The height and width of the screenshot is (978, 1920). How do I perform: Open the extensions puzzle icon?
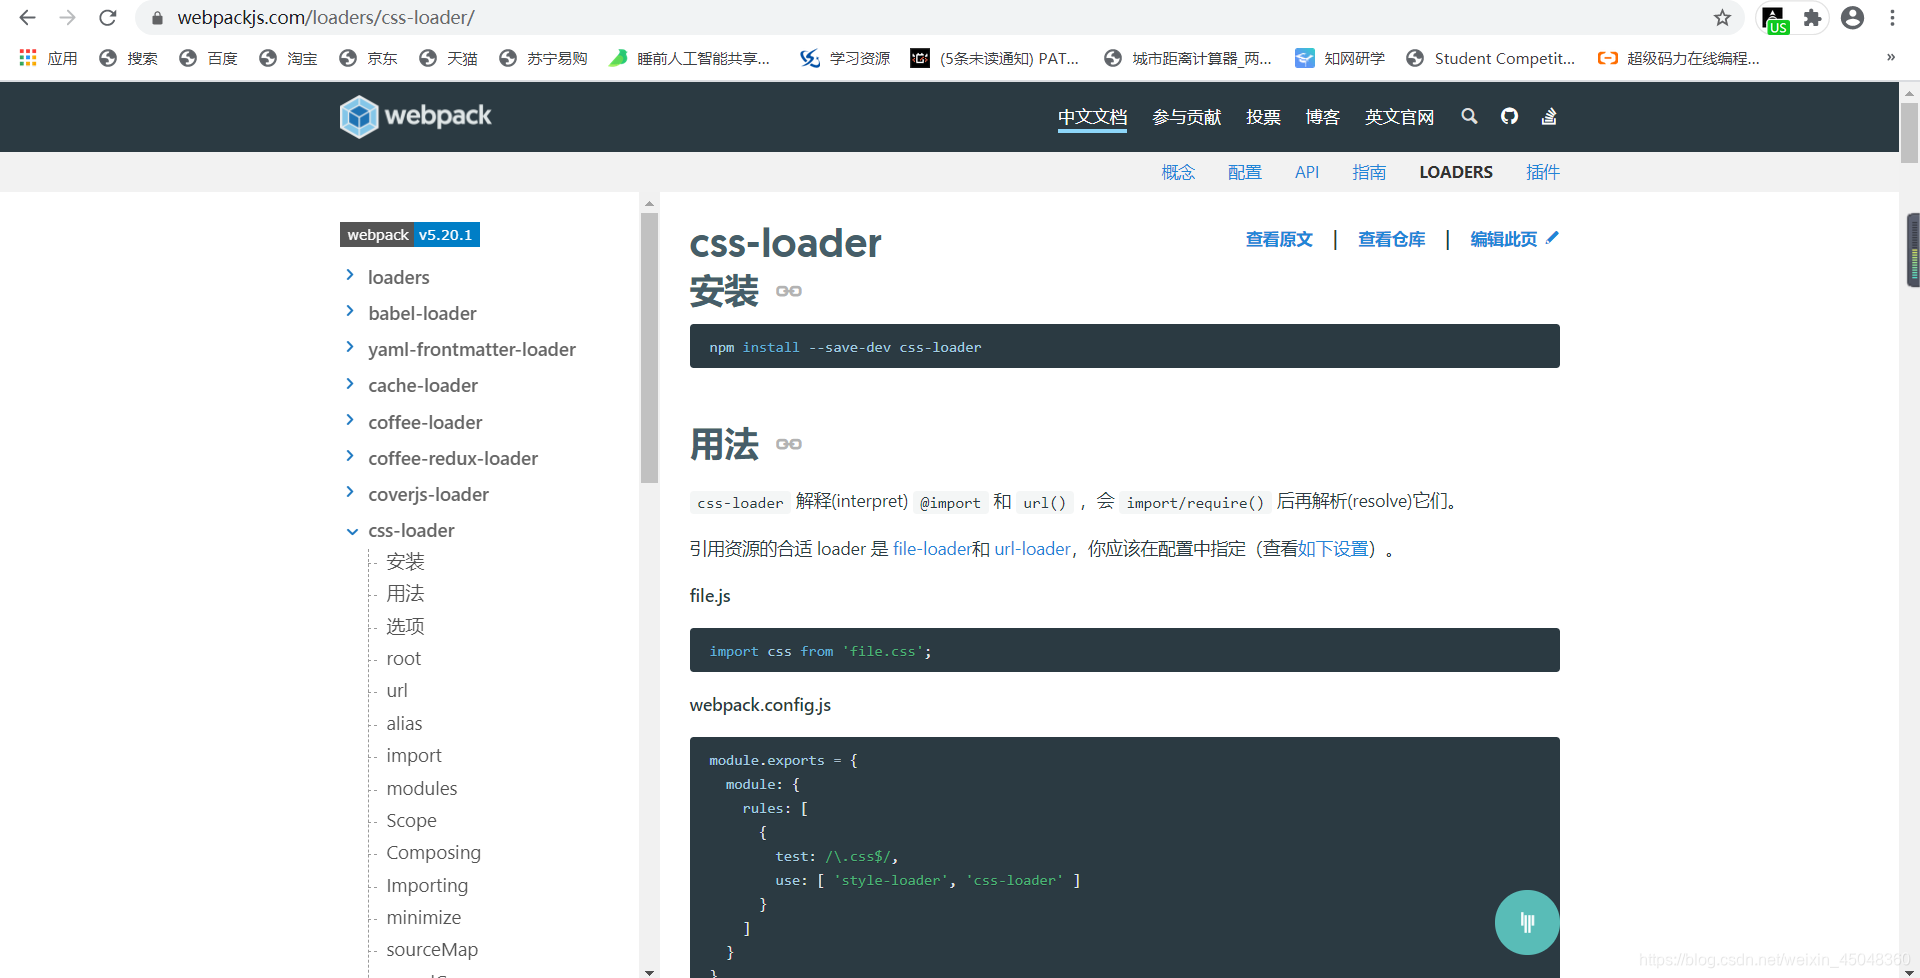1812,18
